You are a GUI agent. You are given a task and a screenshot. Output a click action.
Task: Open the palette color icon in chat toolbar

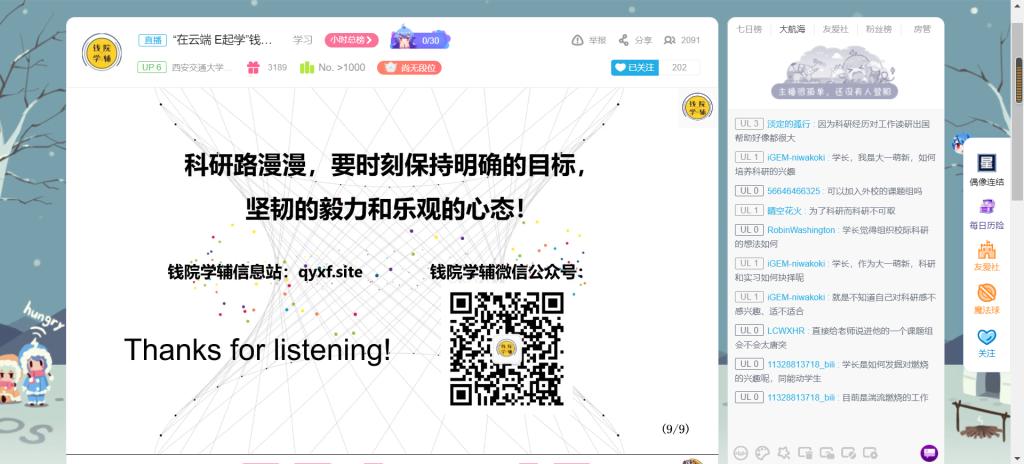(762, 452)
